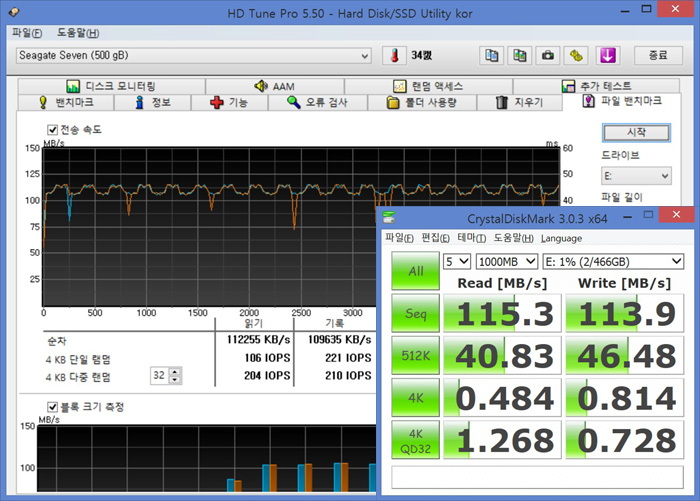Click the 4 KB 단일 랜덤 read value 106 IOPS

tap(267, 358)
